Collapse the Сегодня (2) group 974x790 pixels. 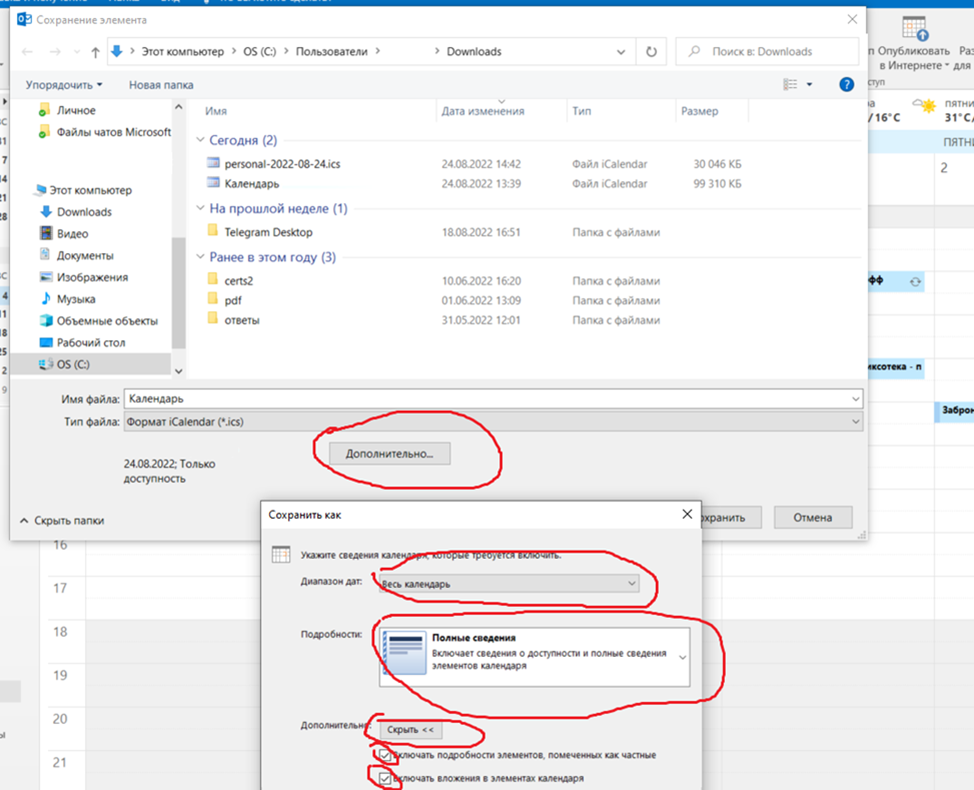(200, 140)
